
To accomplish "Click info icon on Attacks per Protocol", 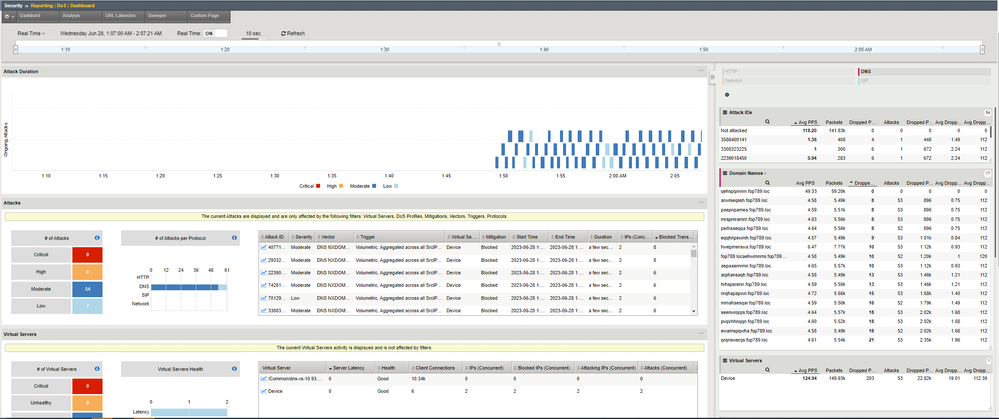I will point(233,238).
